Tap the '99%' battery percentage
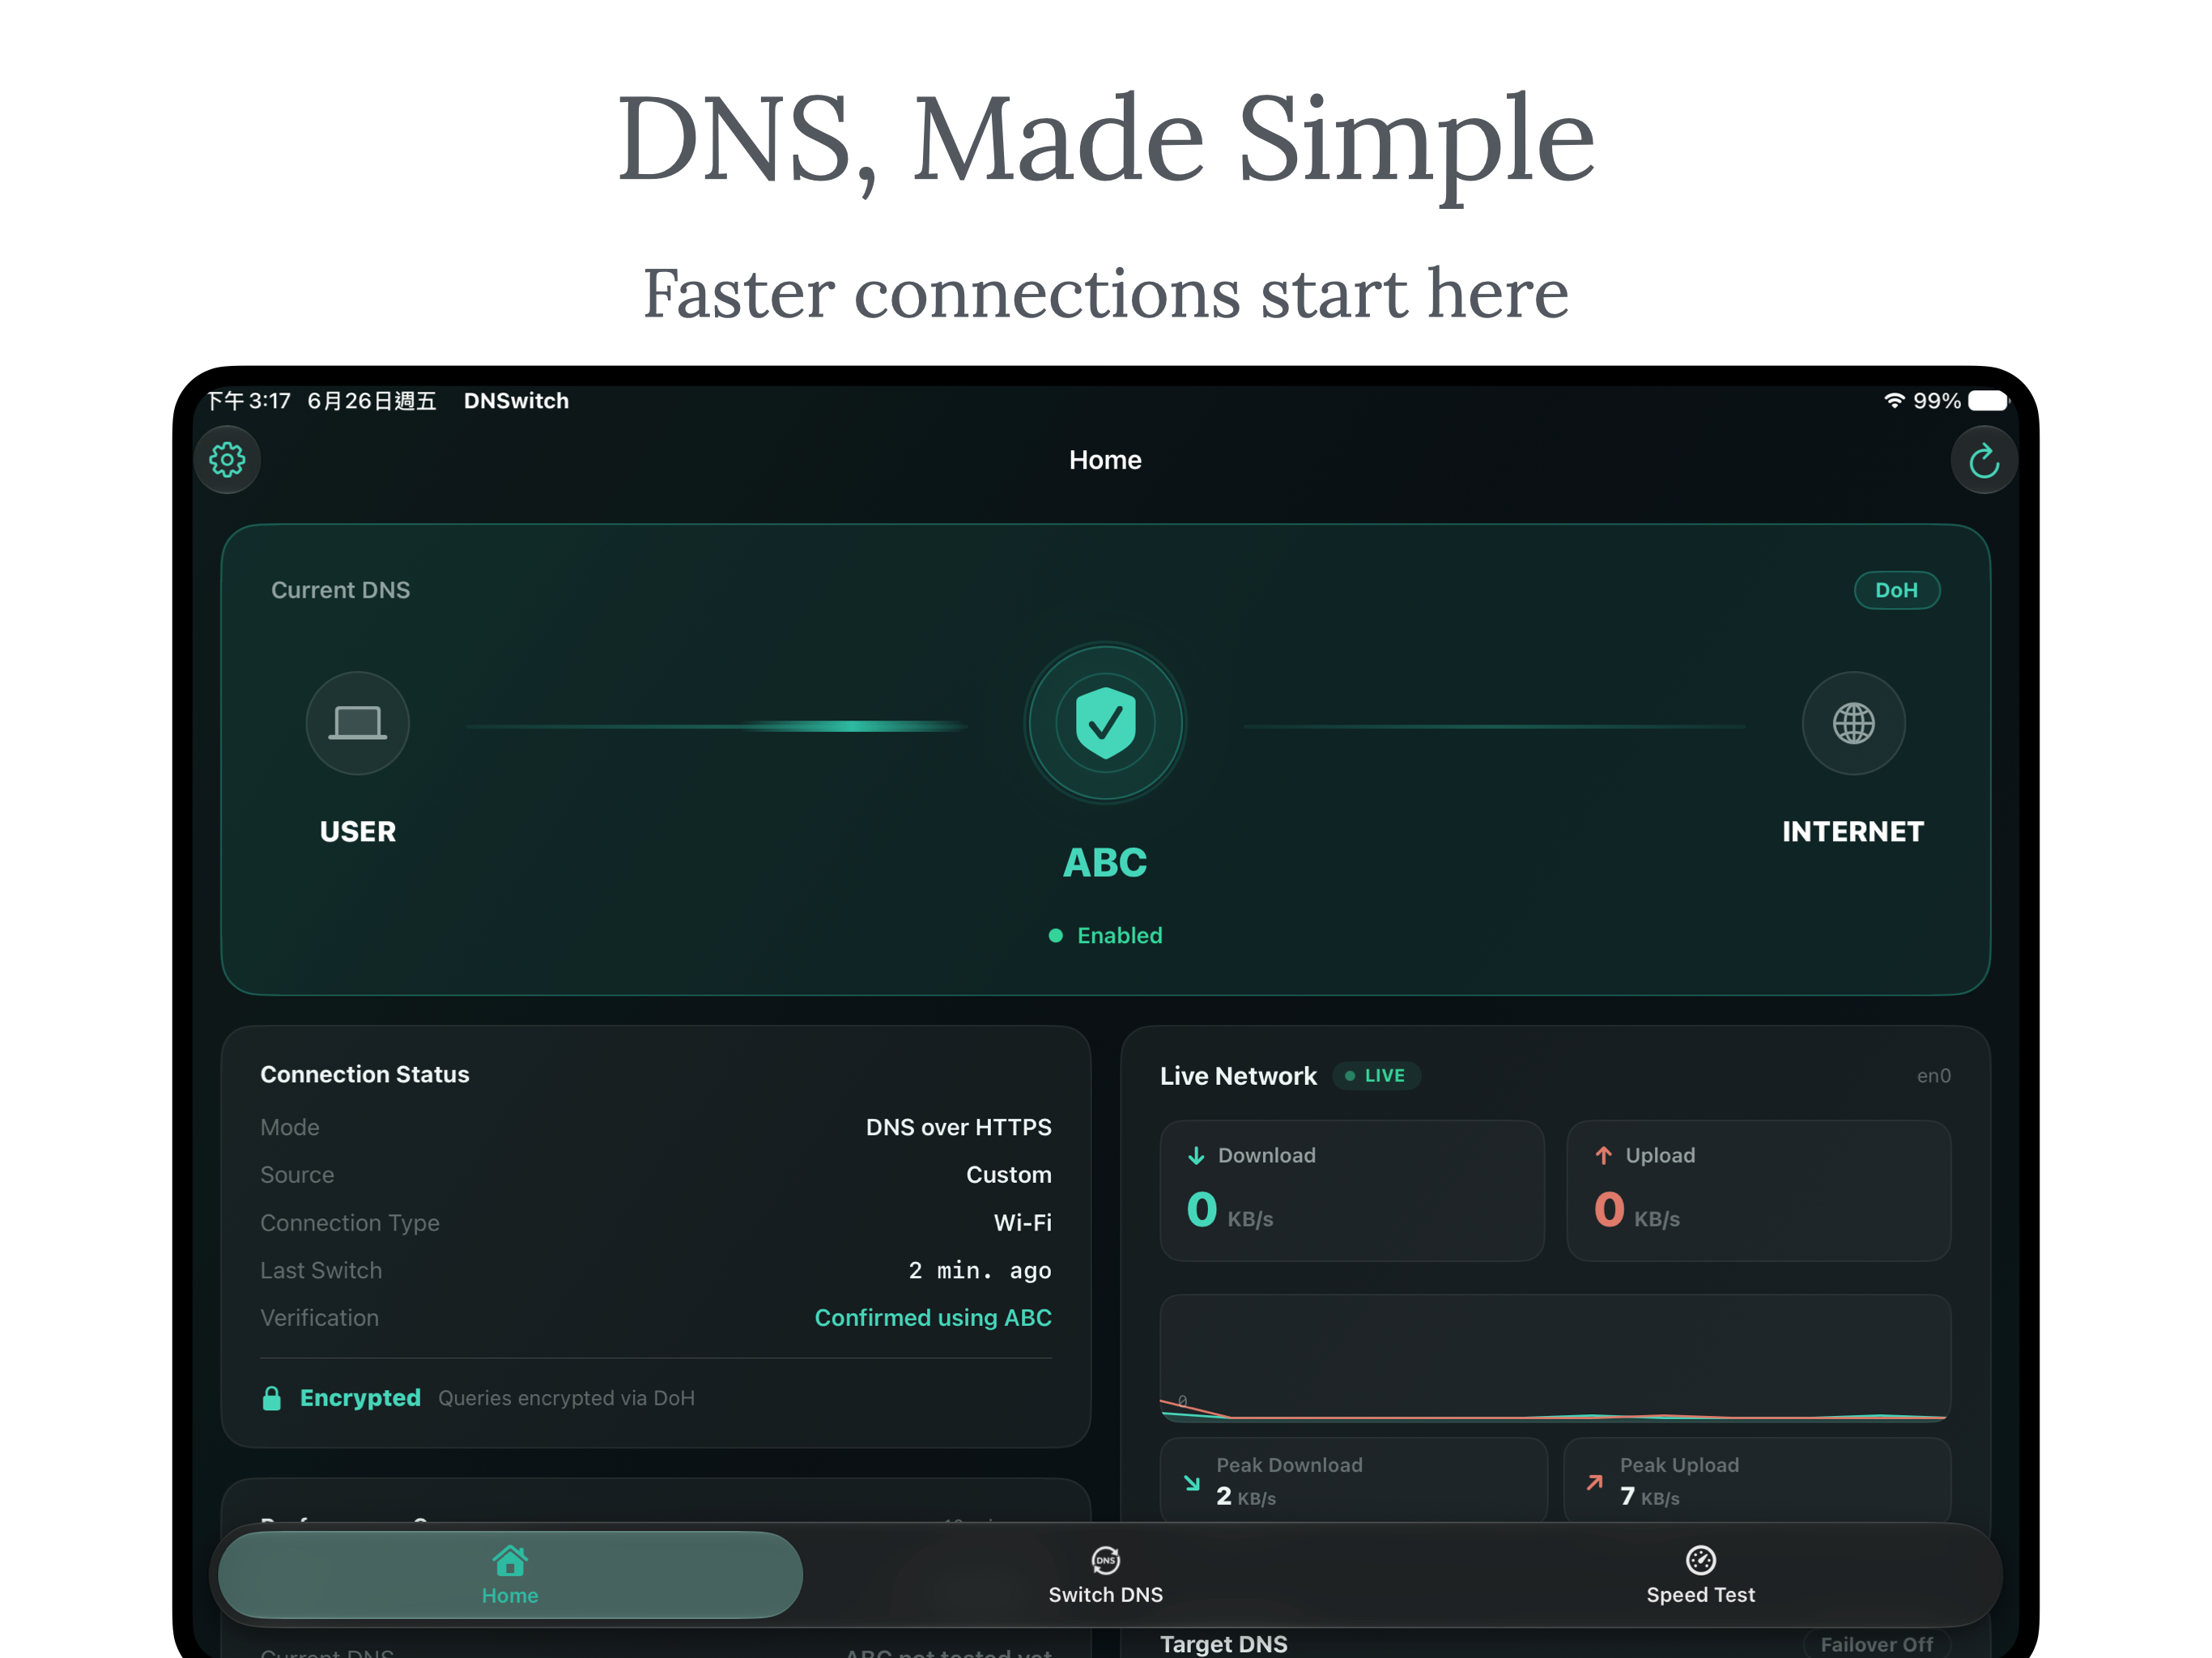Screen dimensions: 2212x1658 pos(1936,400)
